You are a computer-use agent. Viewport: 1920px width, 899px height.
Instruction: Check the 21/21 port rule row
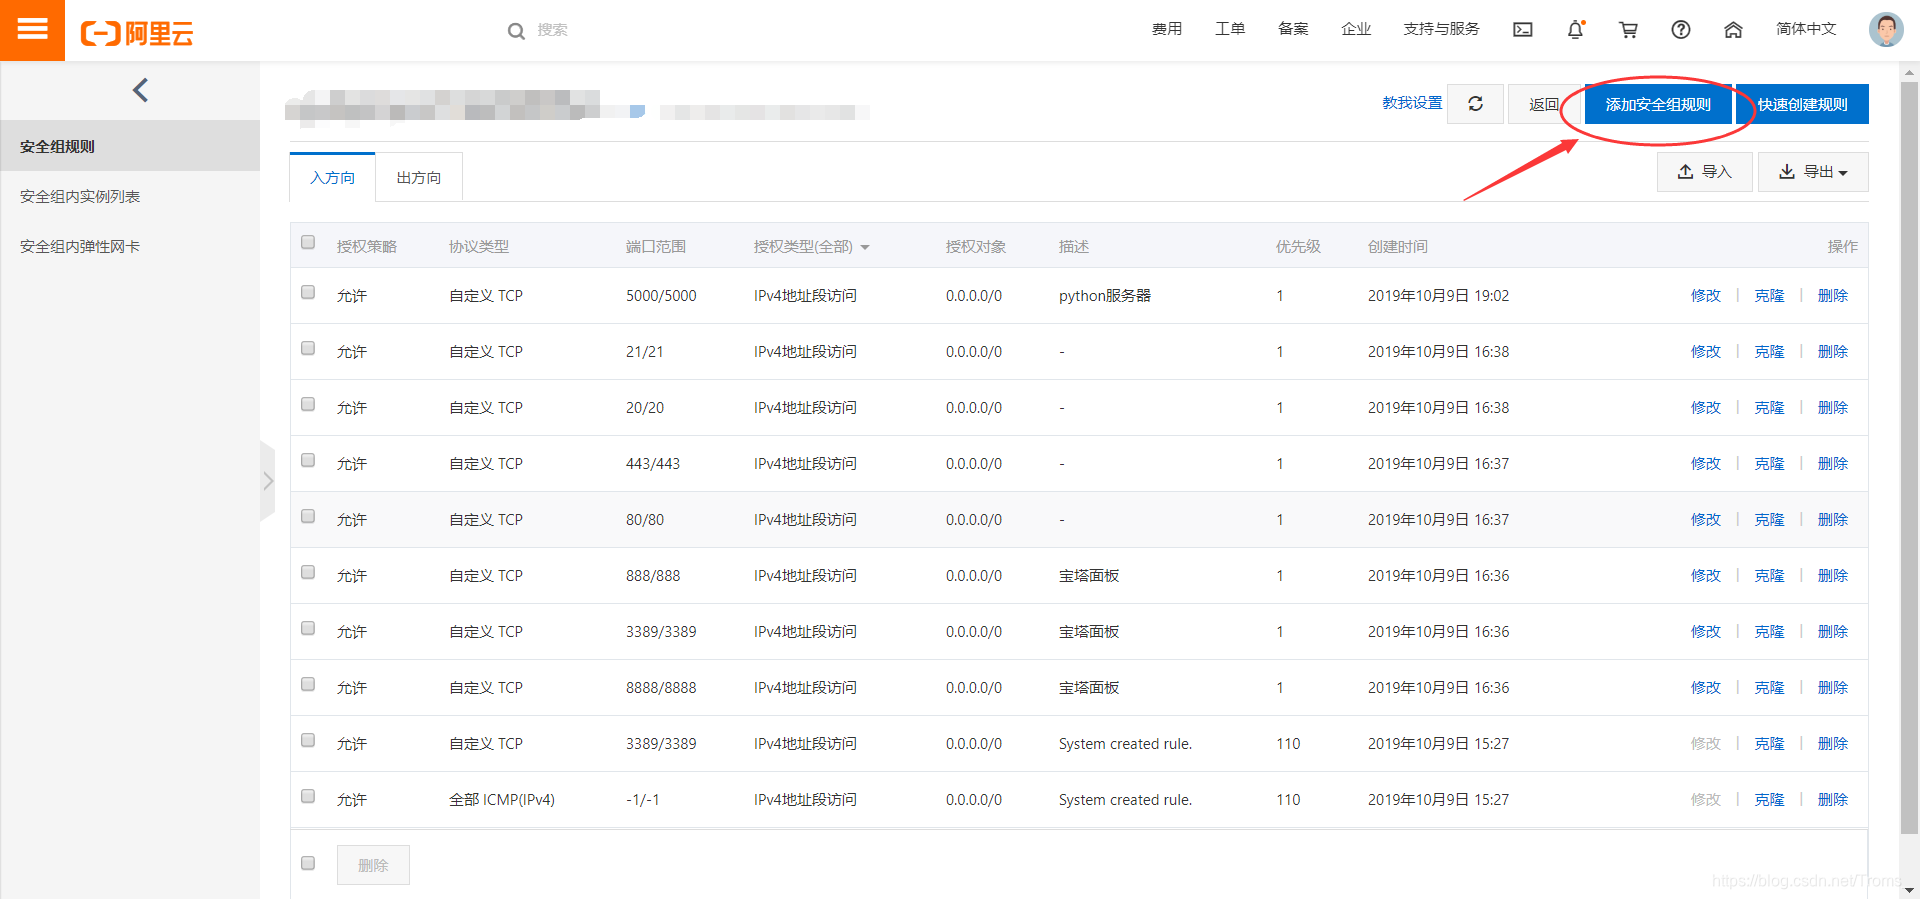tap(308, 348)
